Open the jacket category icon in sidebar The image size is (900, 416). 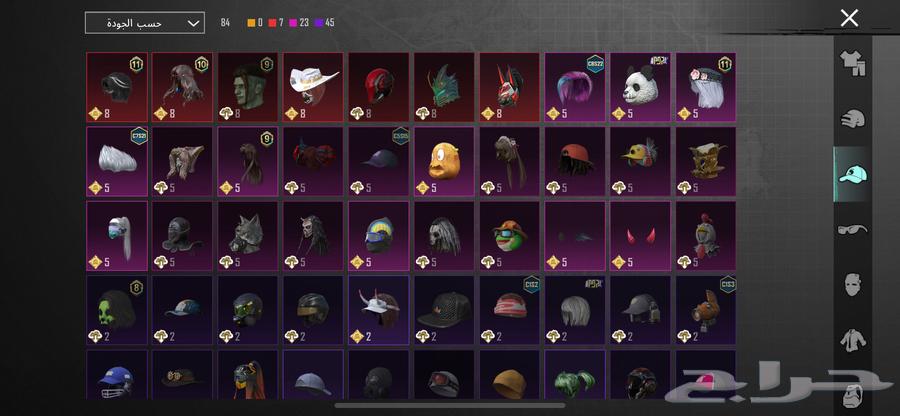(x=852, y=340)
